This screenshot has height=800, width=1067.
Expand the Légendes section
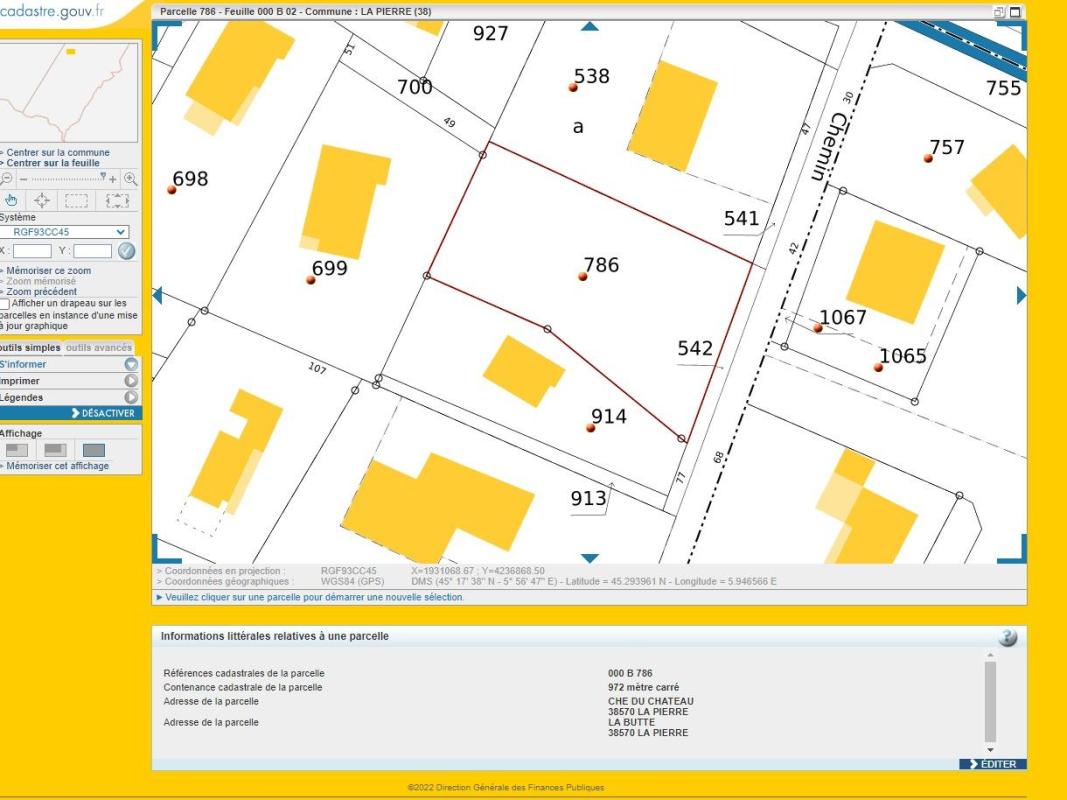tap(129, 397)
